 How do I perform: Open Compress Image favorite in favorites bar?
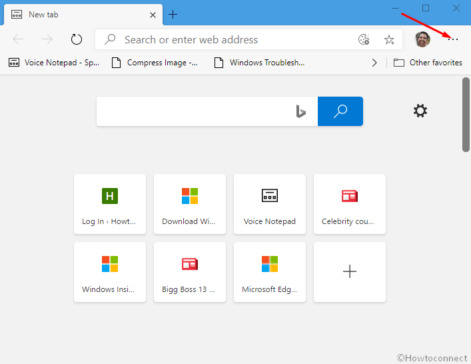click(154, 62)
